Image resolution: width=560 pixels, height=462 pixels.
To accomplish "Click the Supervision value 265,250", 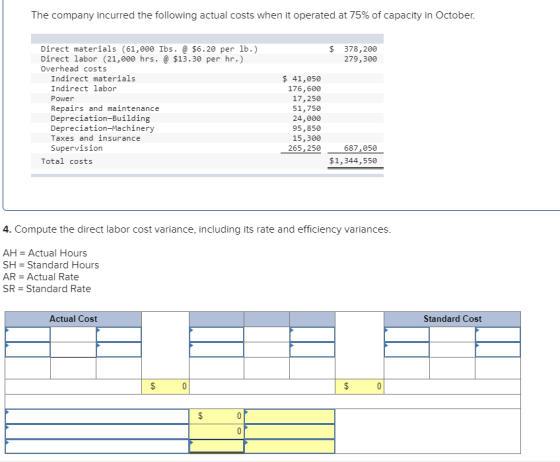I will 304,148.
